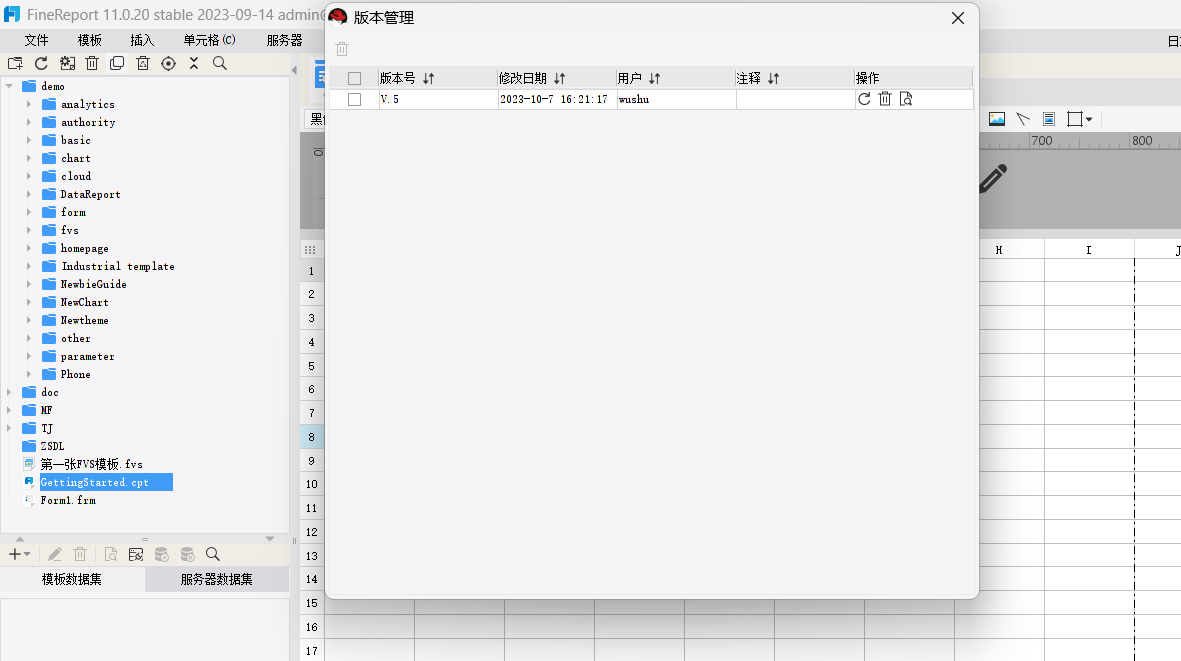Expand the chart folder

pyautogui.click(x=29, y=158)
